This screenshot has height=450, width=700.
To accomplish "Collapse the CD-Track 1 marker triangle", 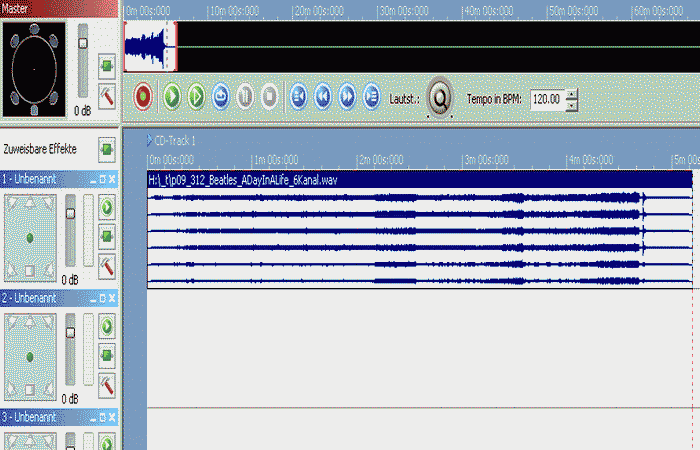I will (149, 141).
